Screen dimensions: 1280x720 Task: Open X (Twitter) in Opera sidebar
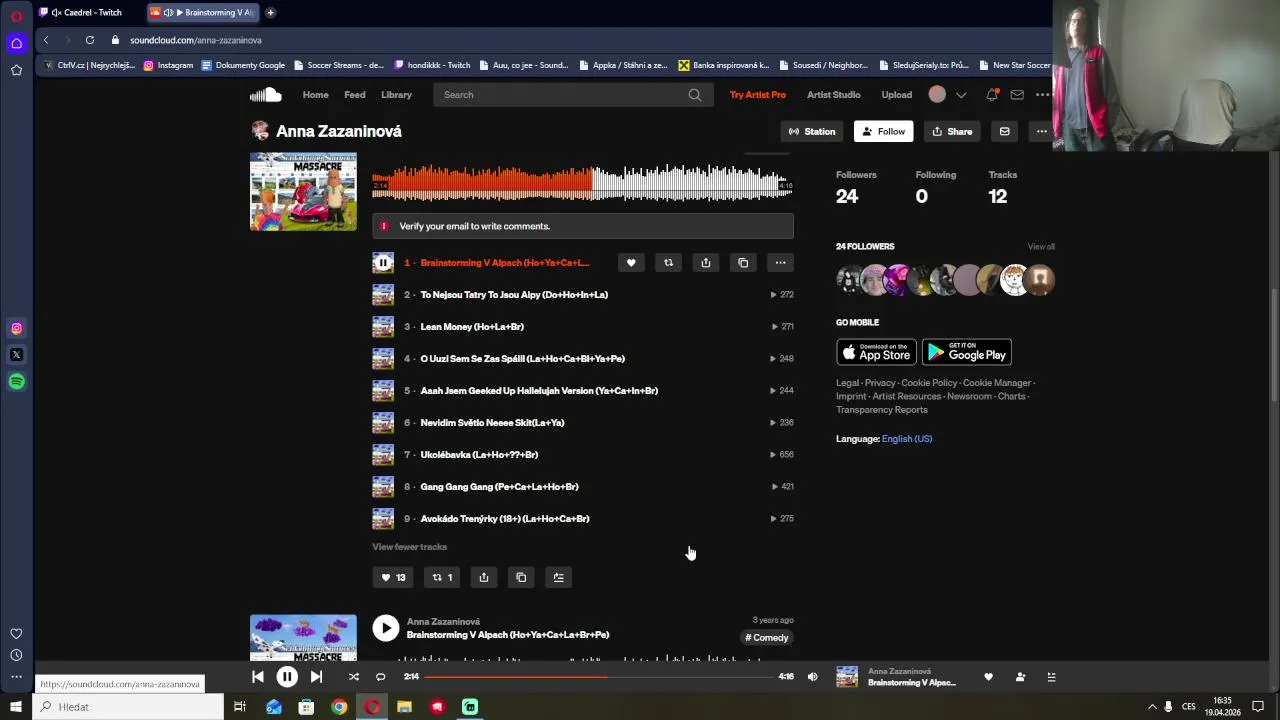point(16,355)
